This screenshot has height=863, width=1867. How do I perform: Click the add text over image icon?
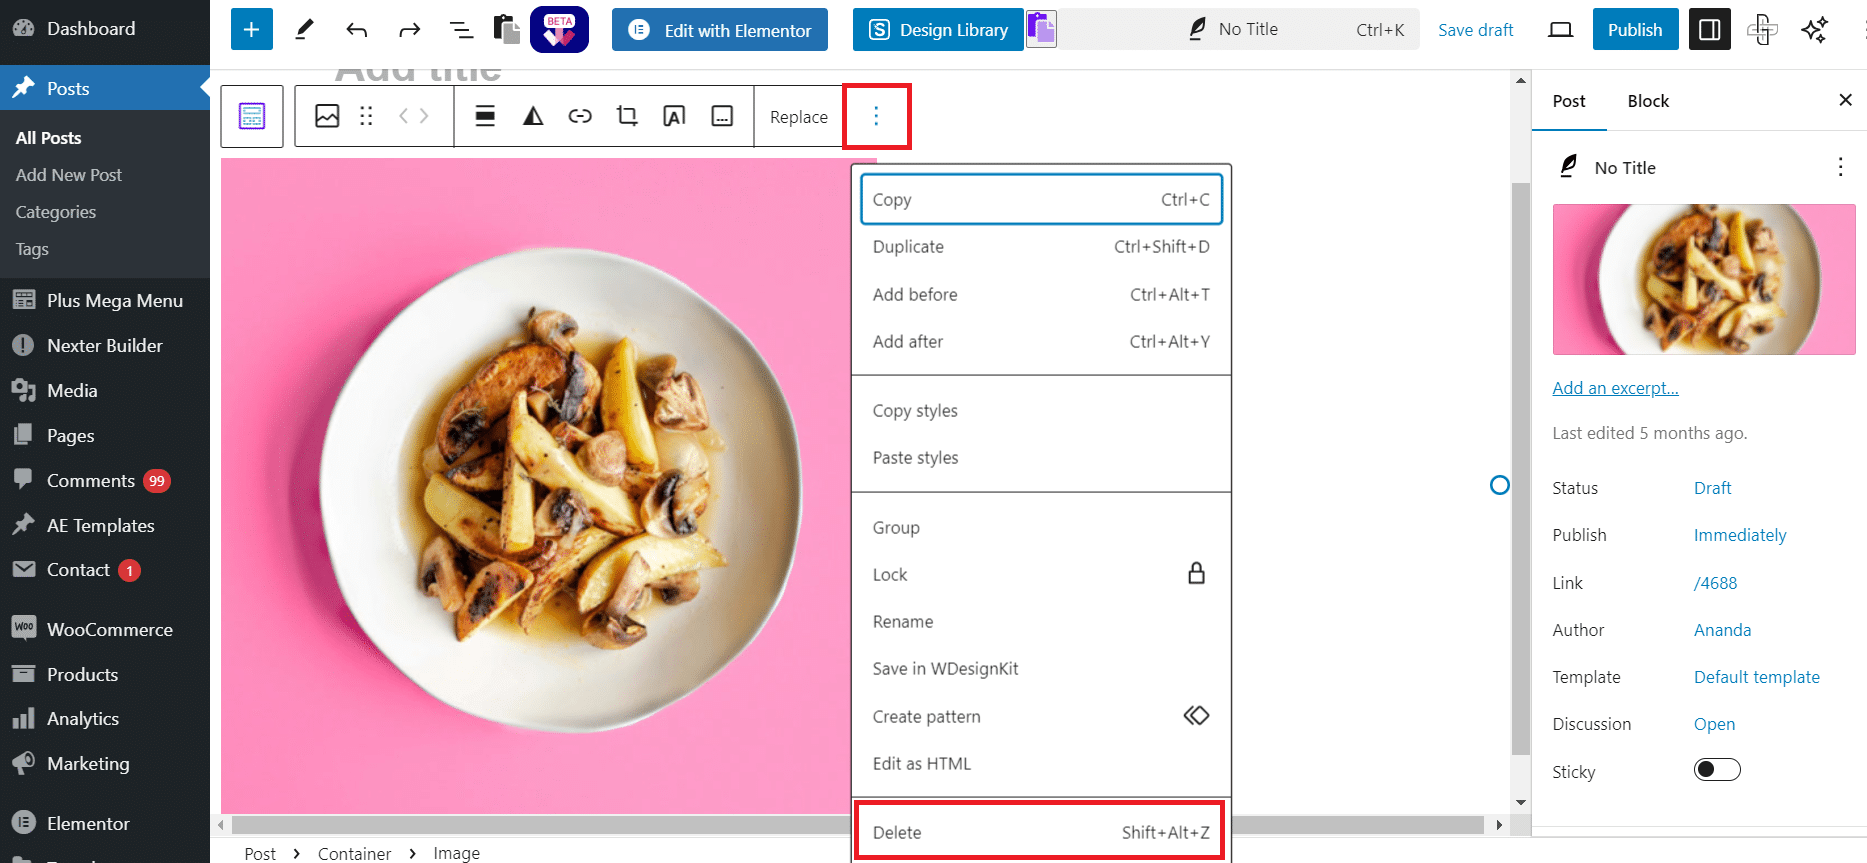[x=674, y=116]
